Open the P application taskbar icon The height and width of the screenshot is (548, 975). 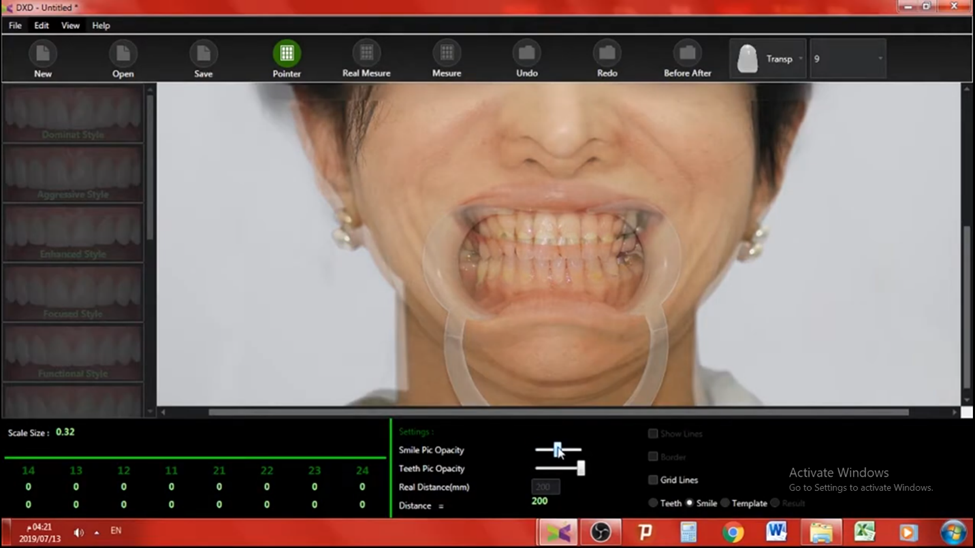pos(645,532)
